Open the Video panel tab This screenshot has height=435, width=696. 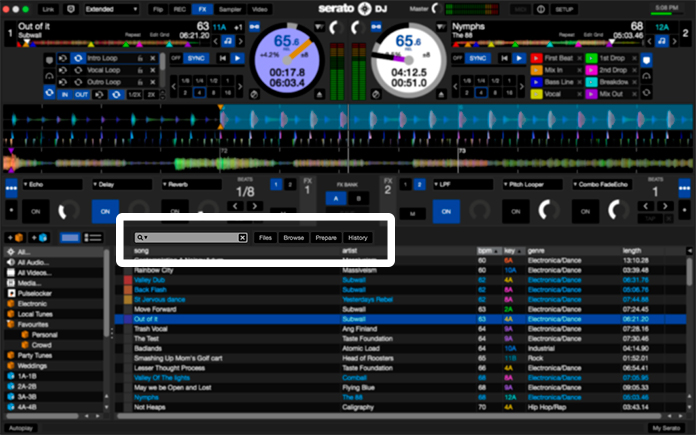[260, 9]
